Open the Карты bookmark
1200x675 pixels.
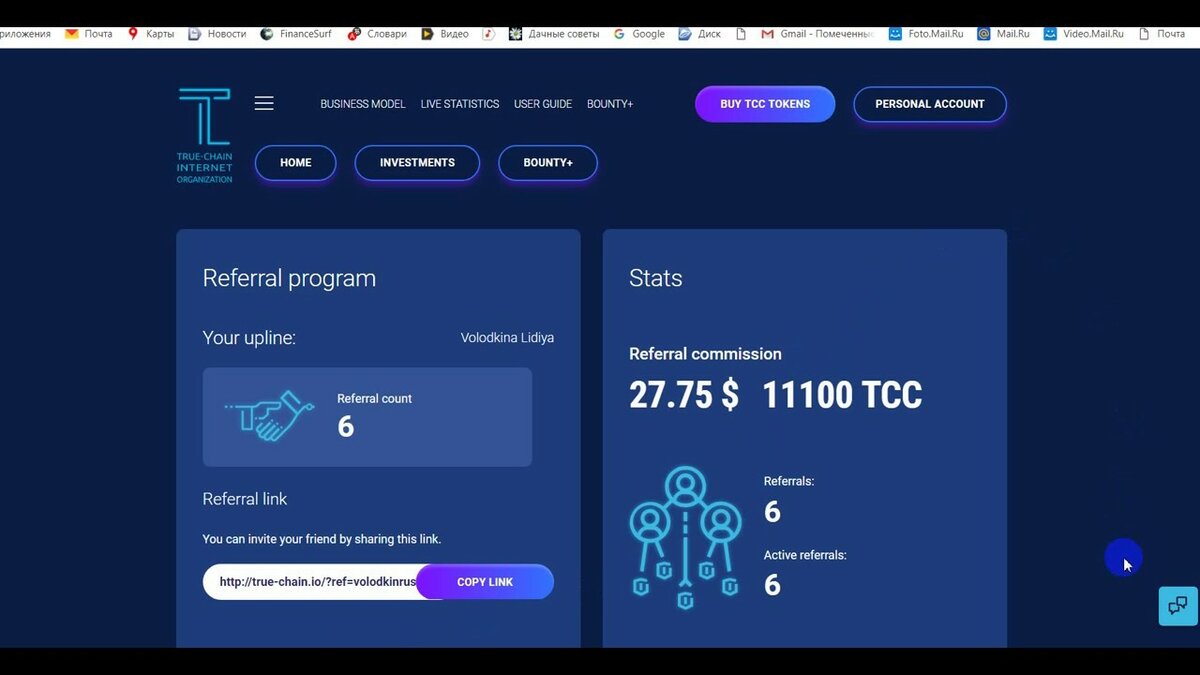(150, 33)
